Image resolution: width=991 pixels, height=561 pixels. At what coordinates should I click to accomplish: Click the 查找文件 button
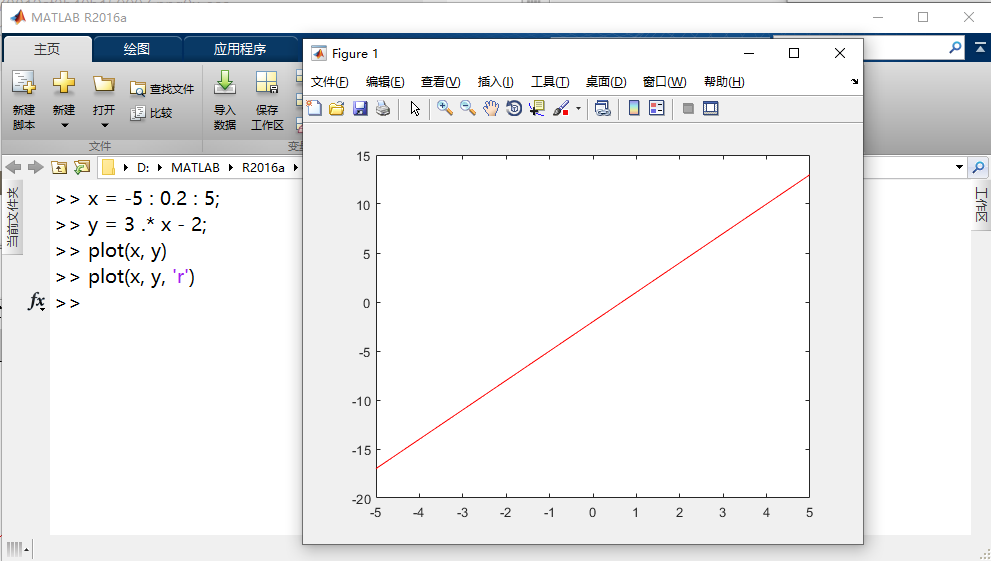tap(162, 89)
